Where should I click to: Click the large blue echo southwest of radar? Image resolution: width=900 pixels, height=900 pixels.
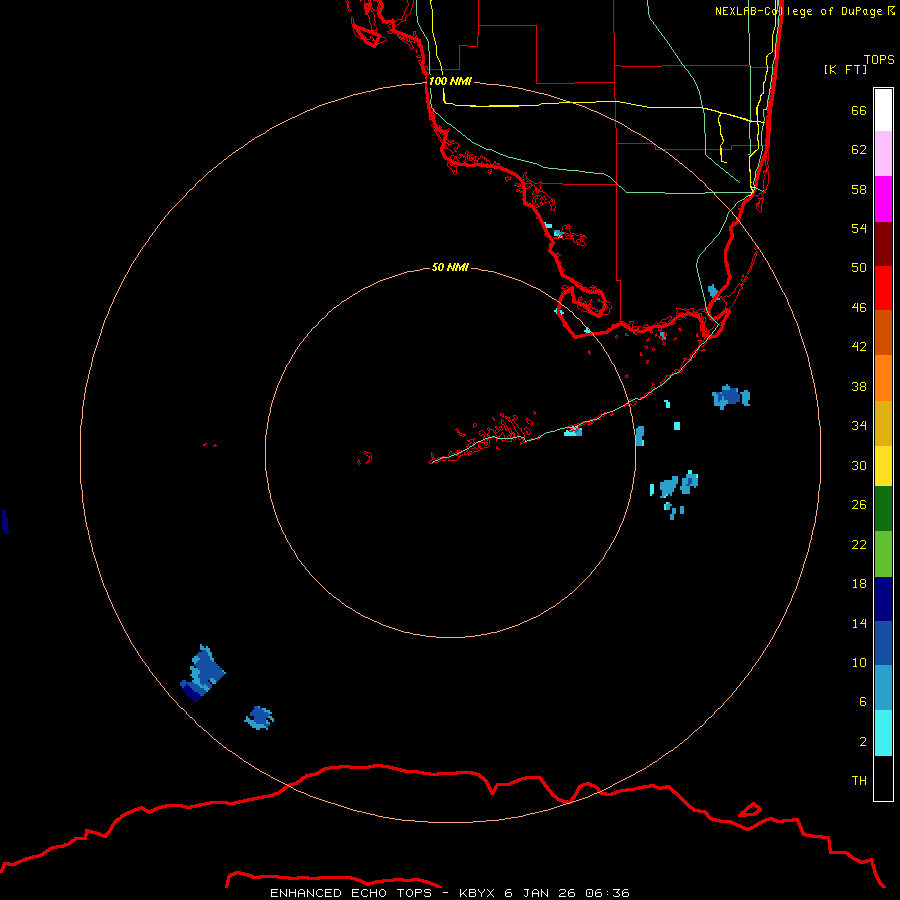coord(203,673)
